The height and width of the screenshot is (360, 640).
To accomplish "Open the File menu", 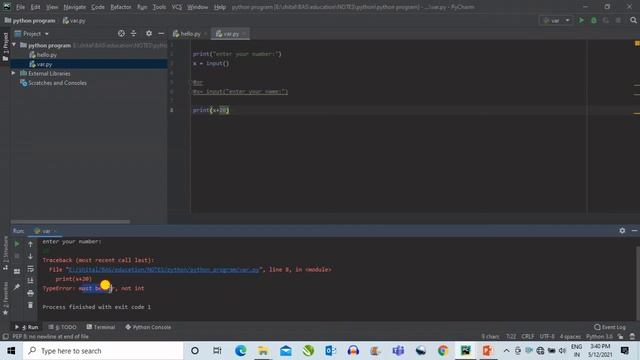I will click(x=20, y=7).
